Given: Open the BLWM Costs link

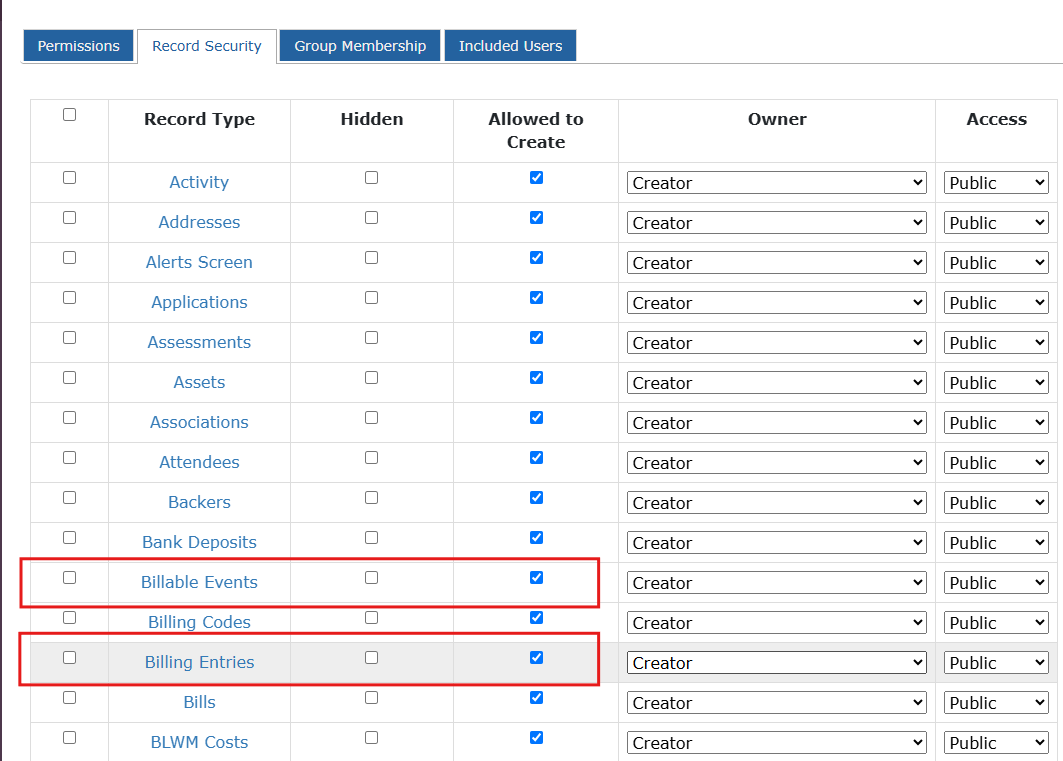Looking at the screenshot, I should (x=199, y=742).
